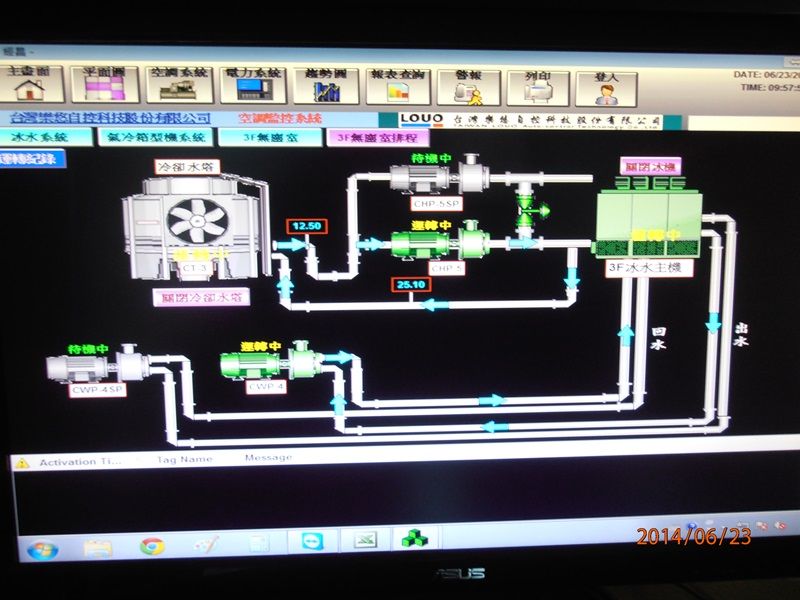Click the 列印 print button
Screen dimensions: 800x600
538,87
